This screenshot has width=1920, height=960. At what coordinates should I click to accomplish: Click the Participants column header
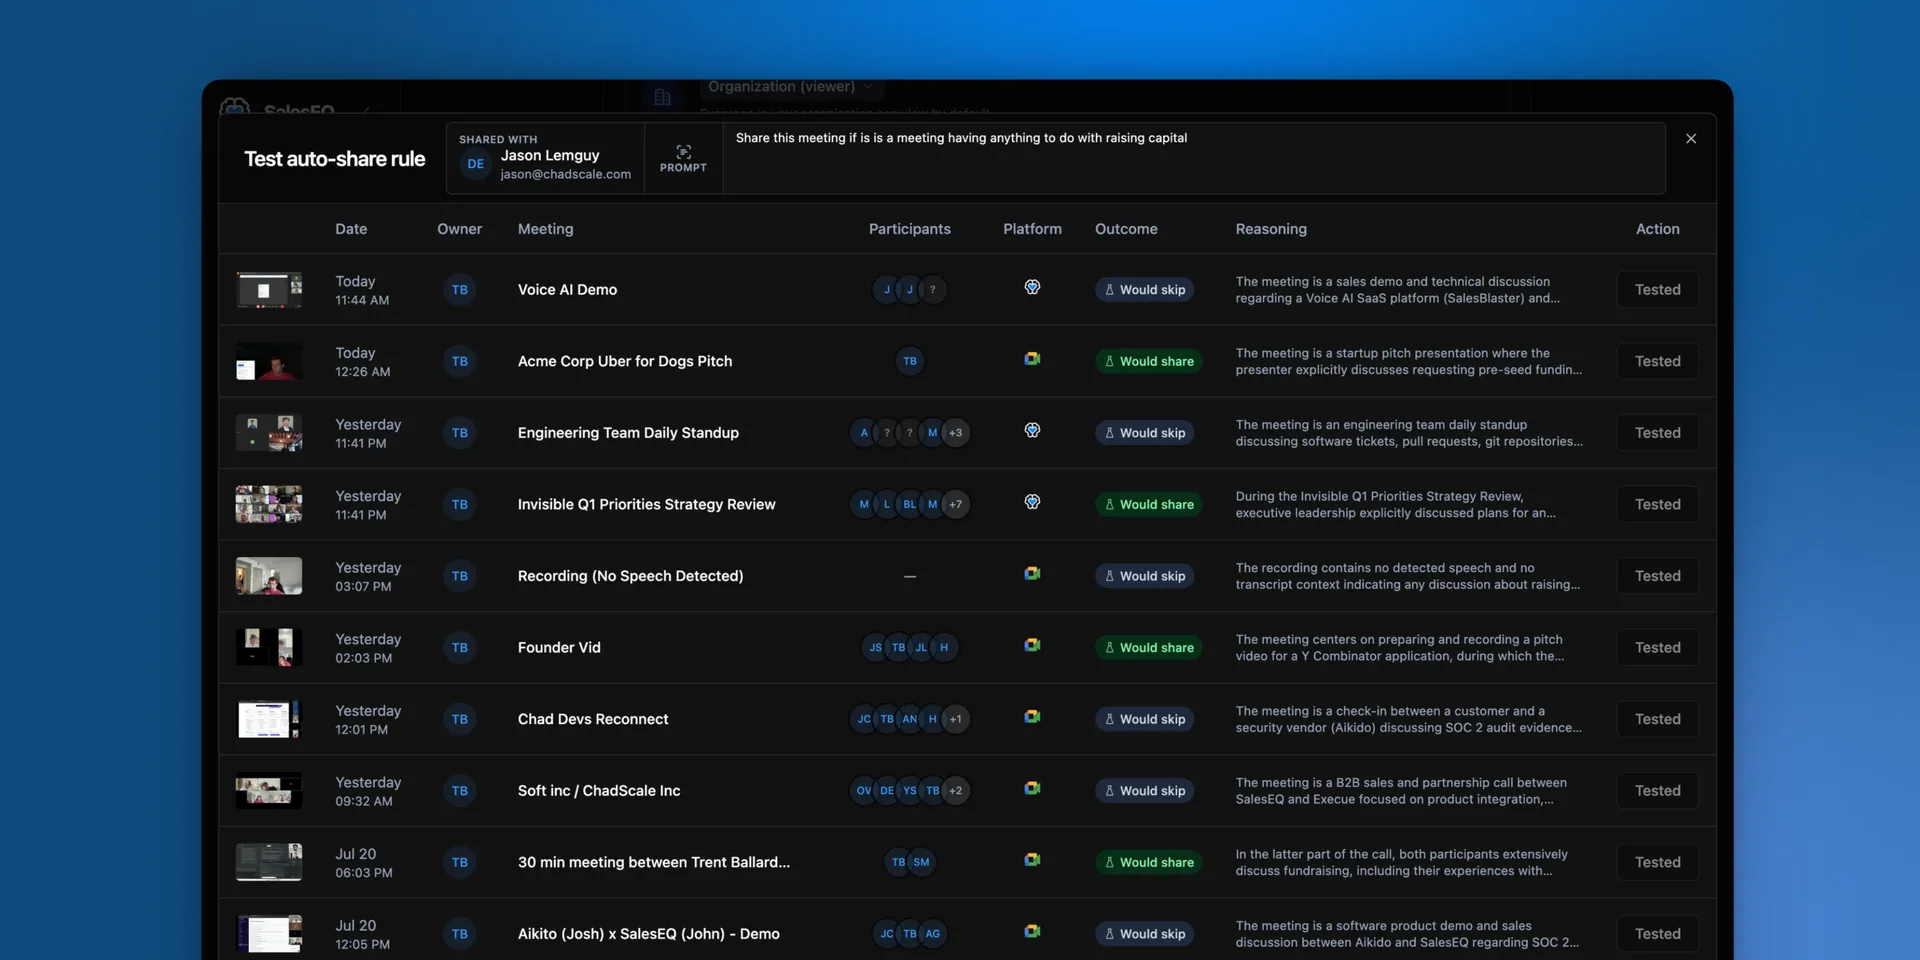pos(910,229)
